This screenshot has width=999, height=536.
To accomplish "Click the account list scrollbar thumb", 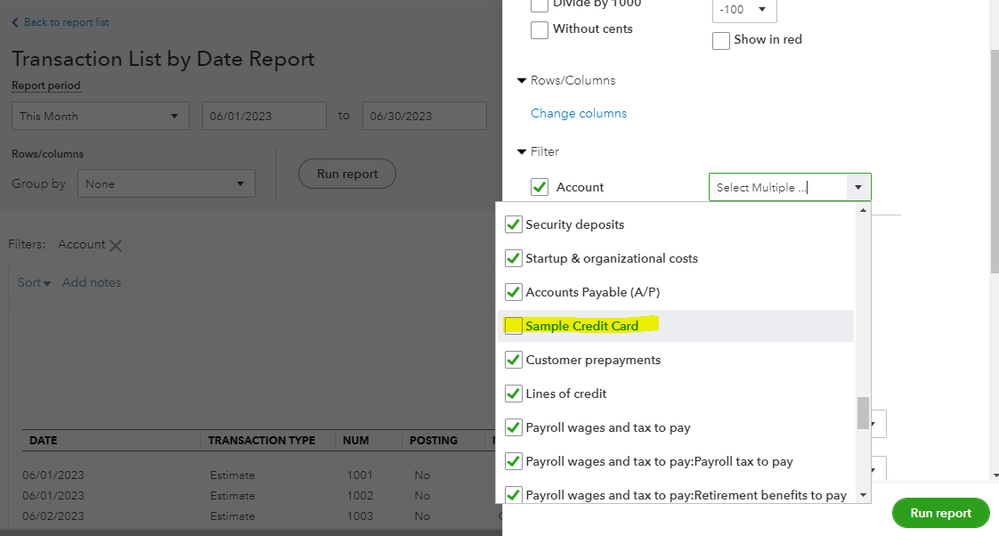I will point(863,413).
